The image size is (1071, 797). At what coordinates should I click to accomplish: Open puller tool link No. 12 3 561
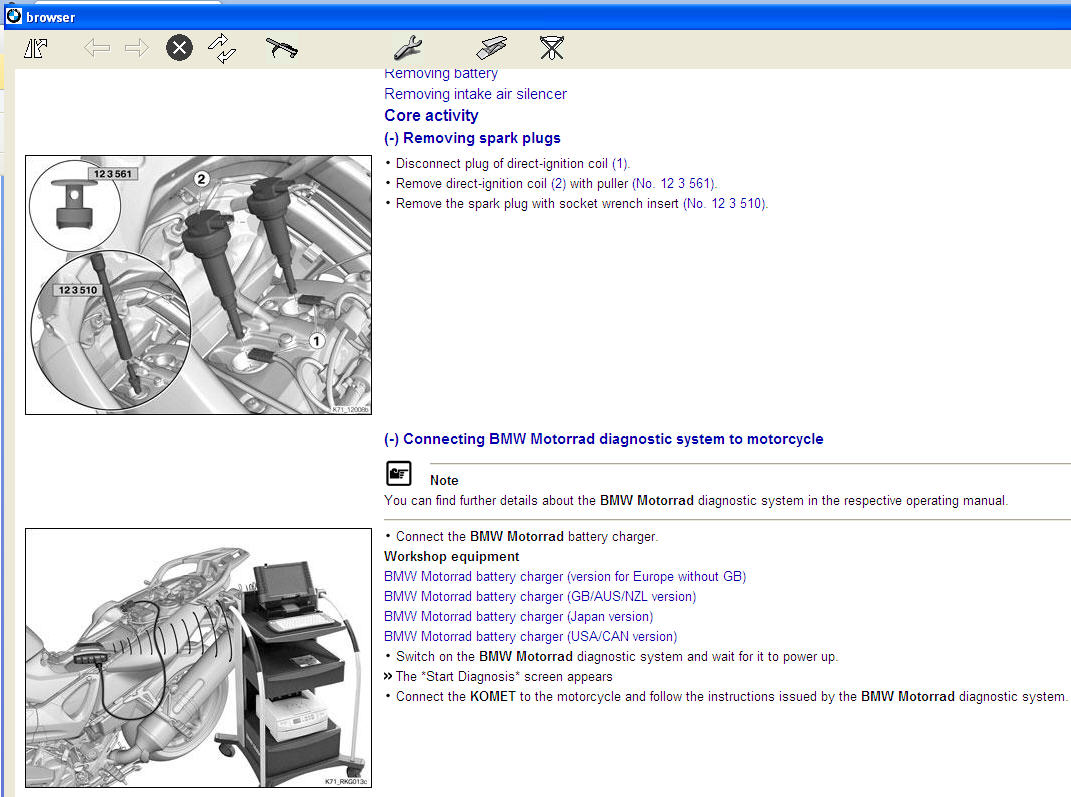pos(673,184)
